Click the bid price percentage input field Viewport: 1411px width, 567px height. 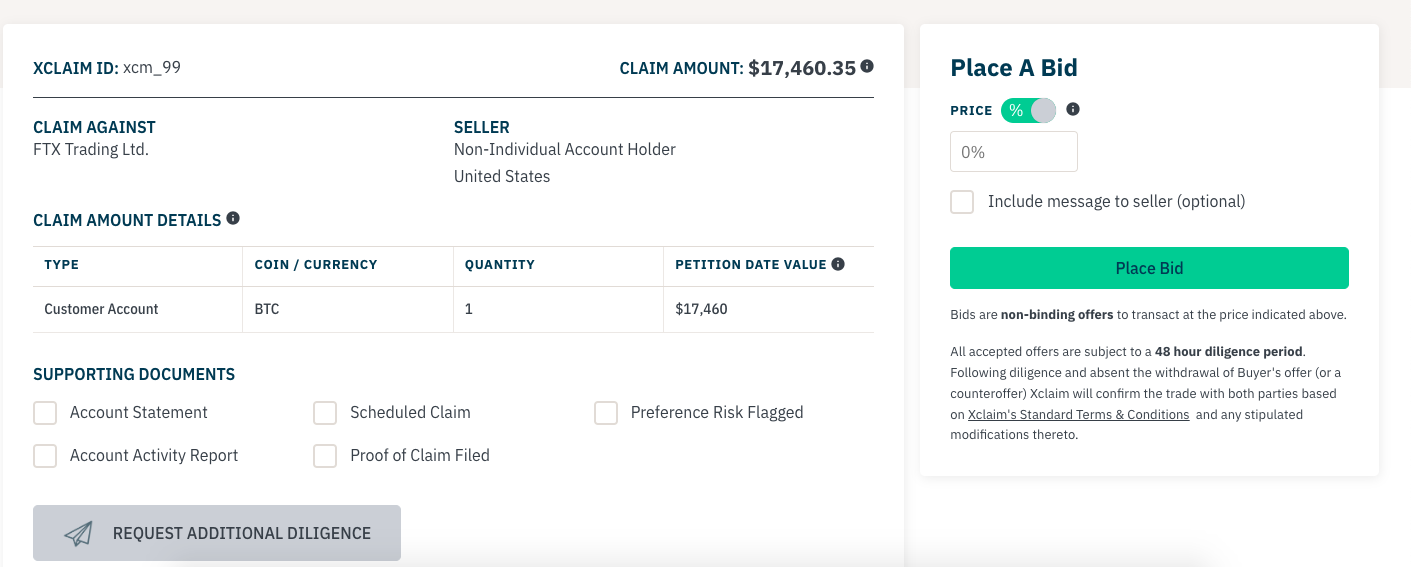click(x=1013, y=152)
